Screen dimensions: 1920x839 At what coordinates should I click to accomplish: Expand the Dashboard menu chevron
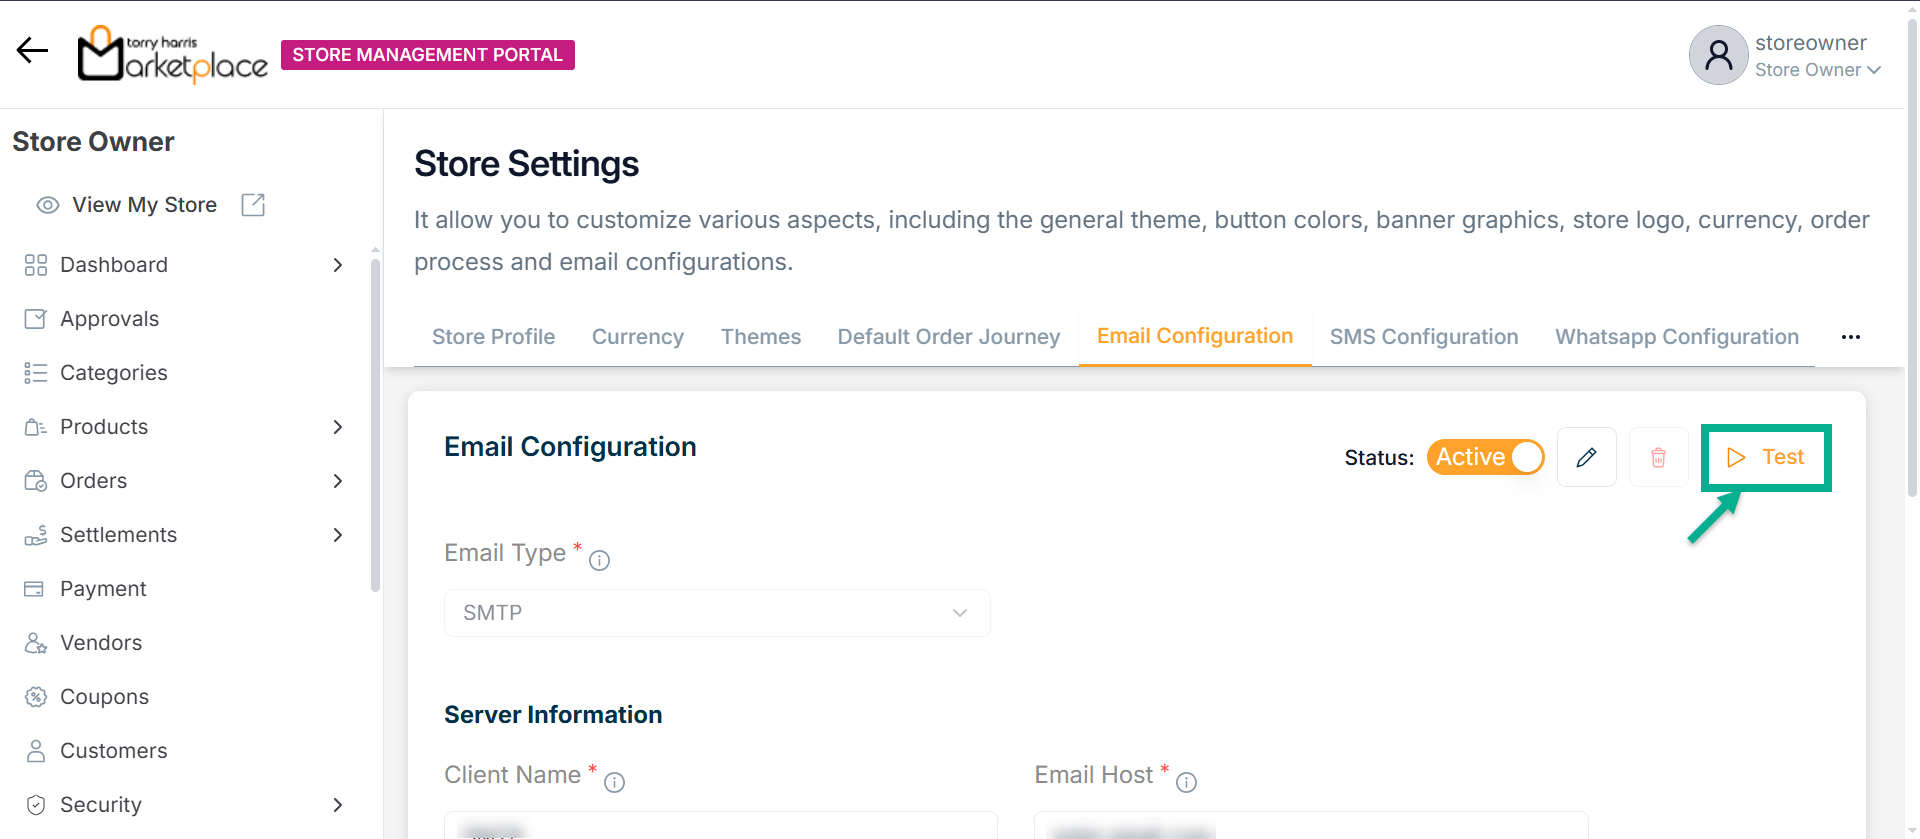[338, 265]
